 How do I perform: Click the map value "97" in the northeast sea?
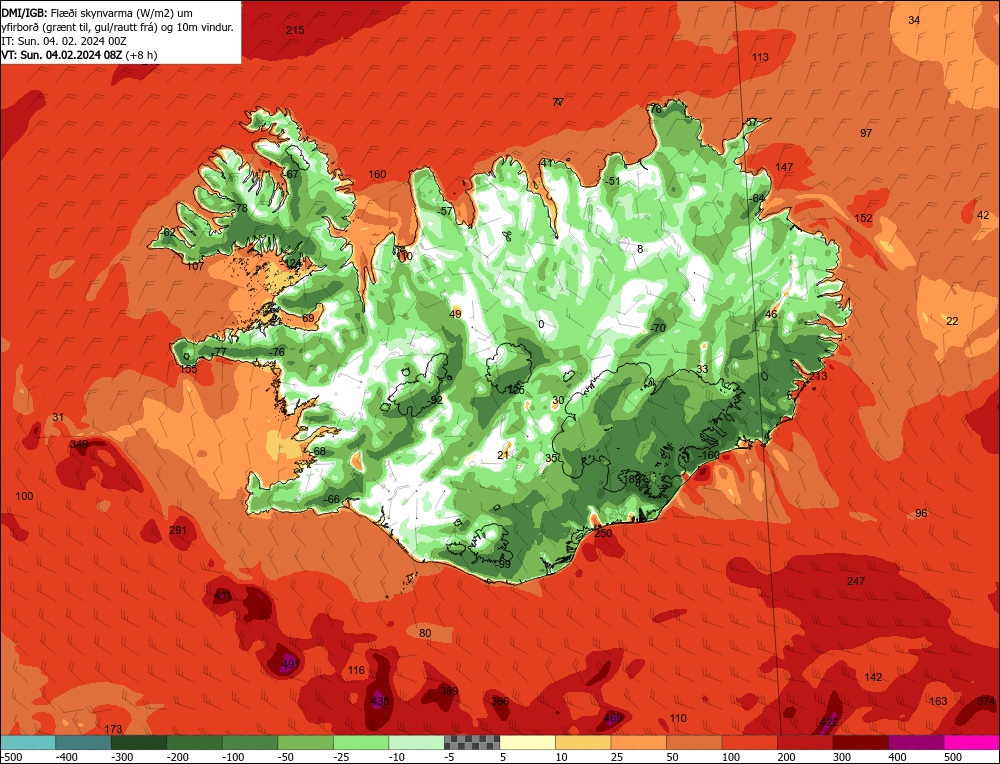866,133
